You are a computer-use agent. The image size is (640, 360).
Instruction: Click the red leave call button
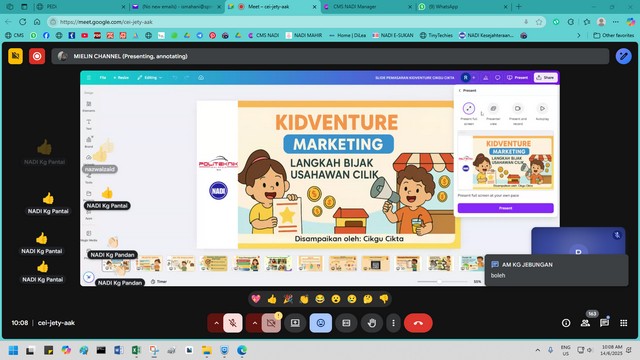[x=418, y=323]
